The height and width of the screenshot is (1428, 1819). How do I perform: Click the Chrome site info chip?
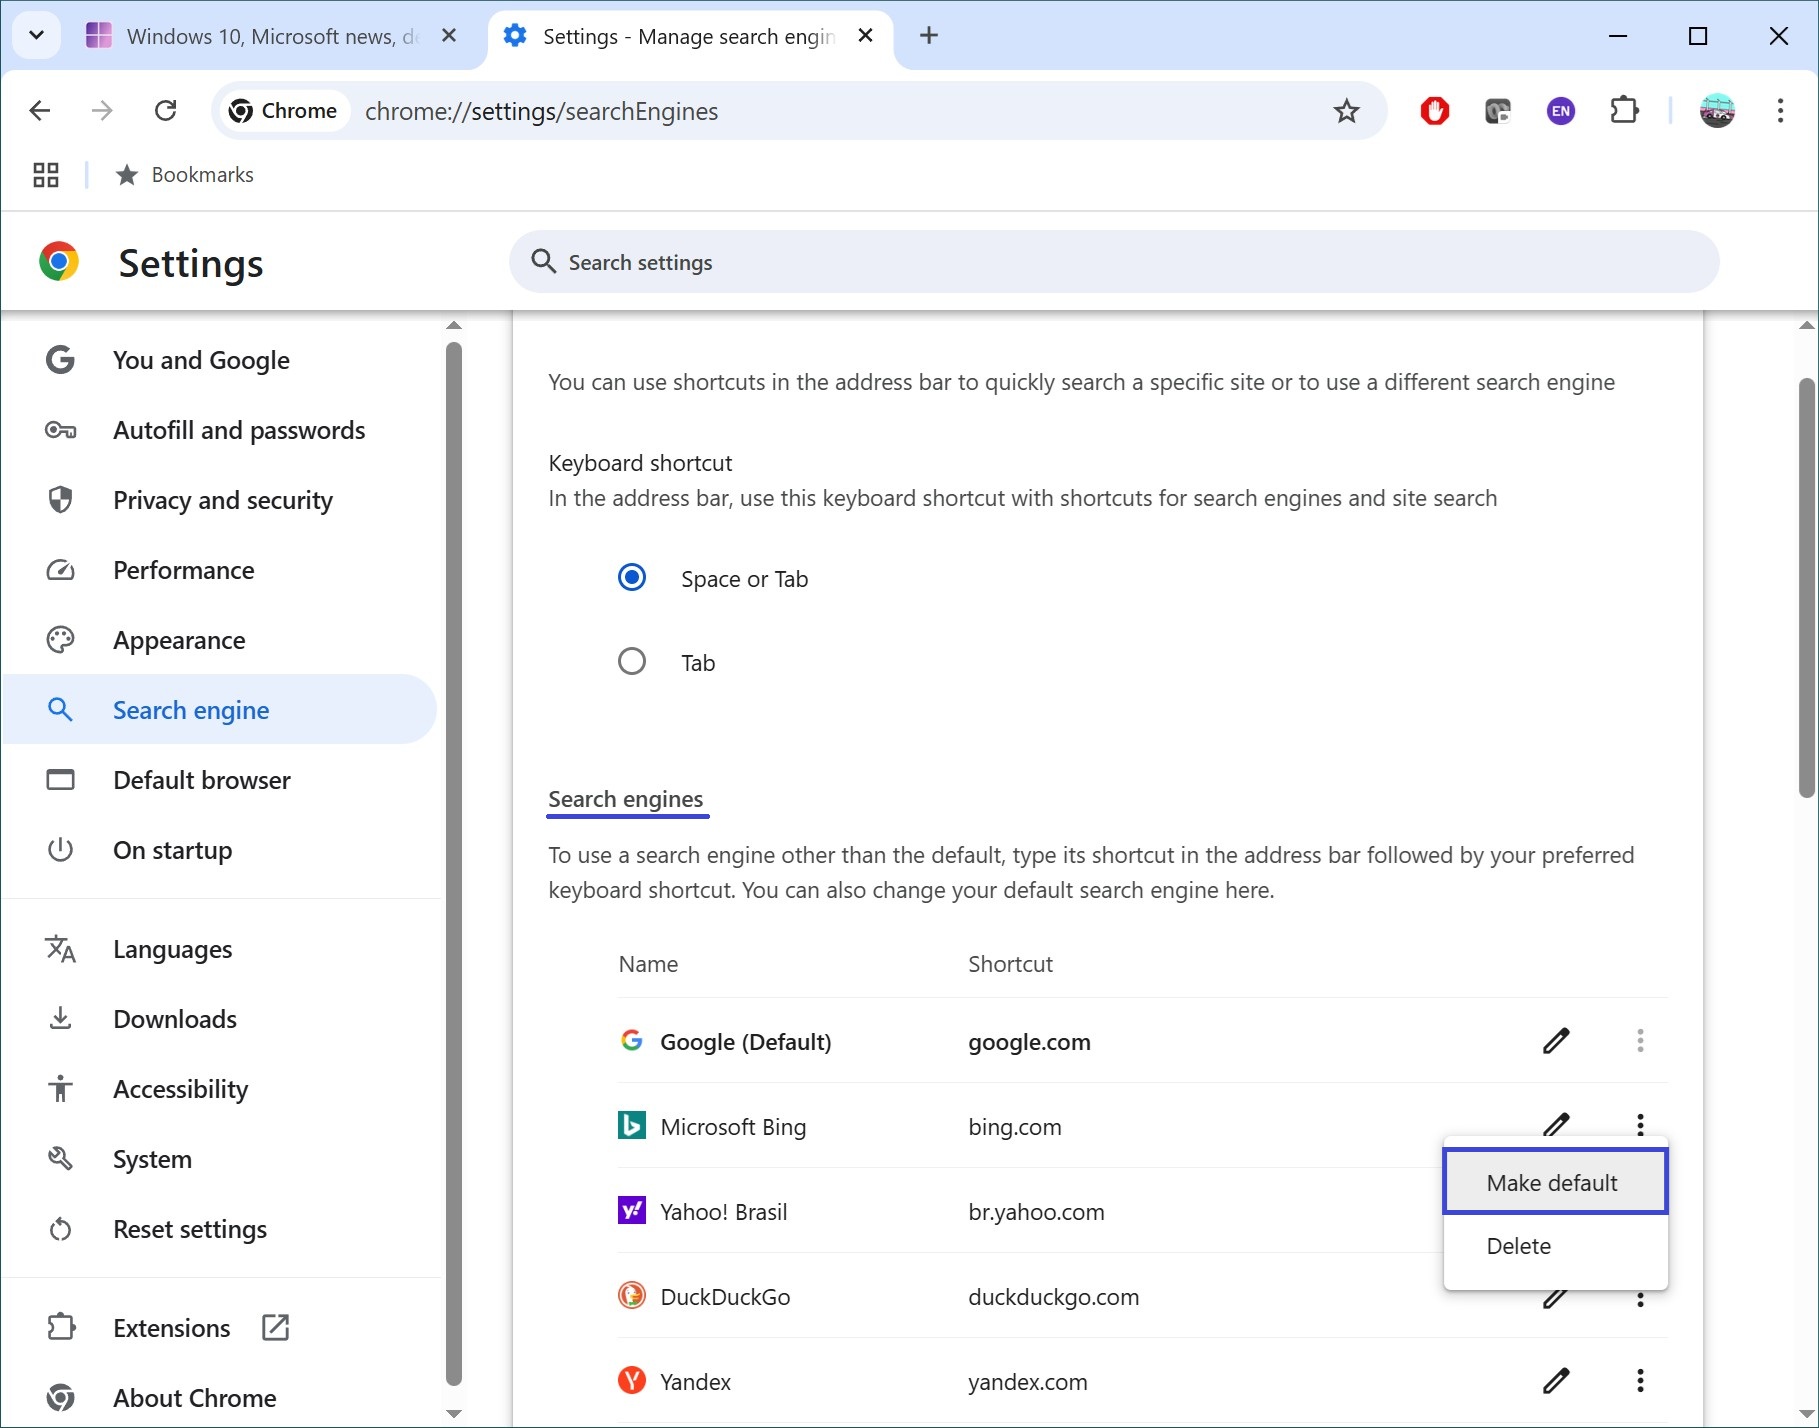284,111
